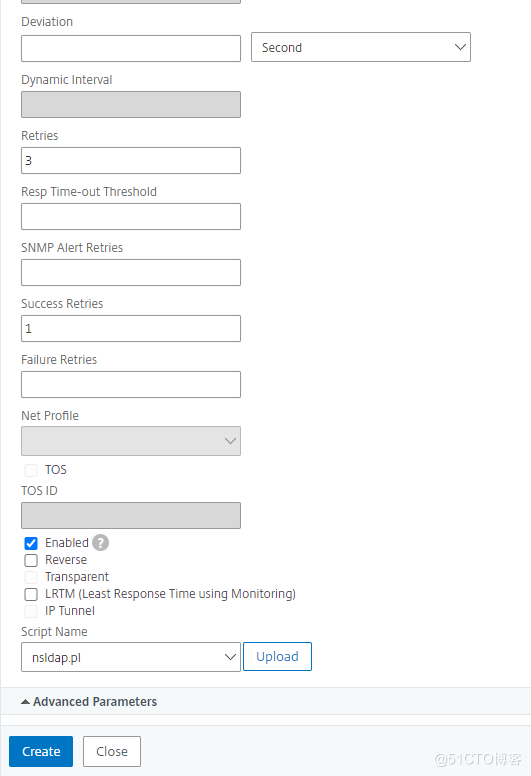Open the Script Name dropdown showing nsldap.pl
531x776 pixels.
coord(131,657)
